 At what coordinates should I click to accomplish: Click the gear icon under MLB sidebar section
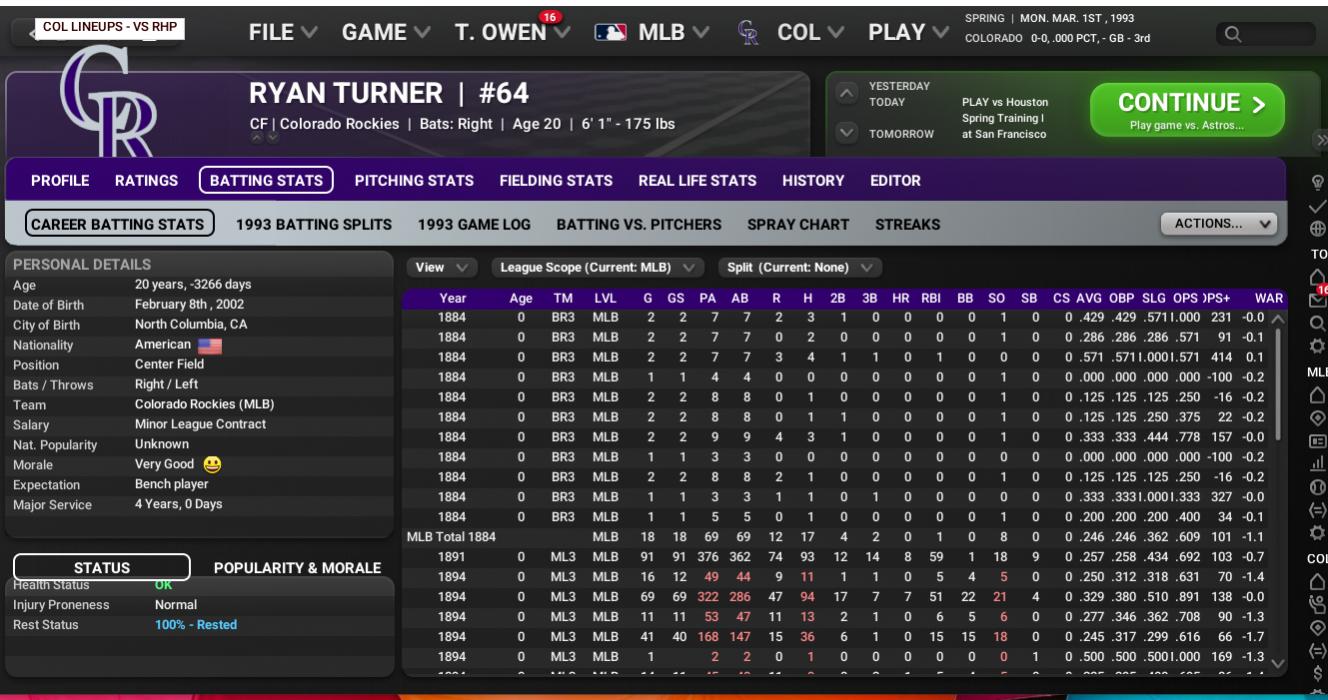point(1318,533)
